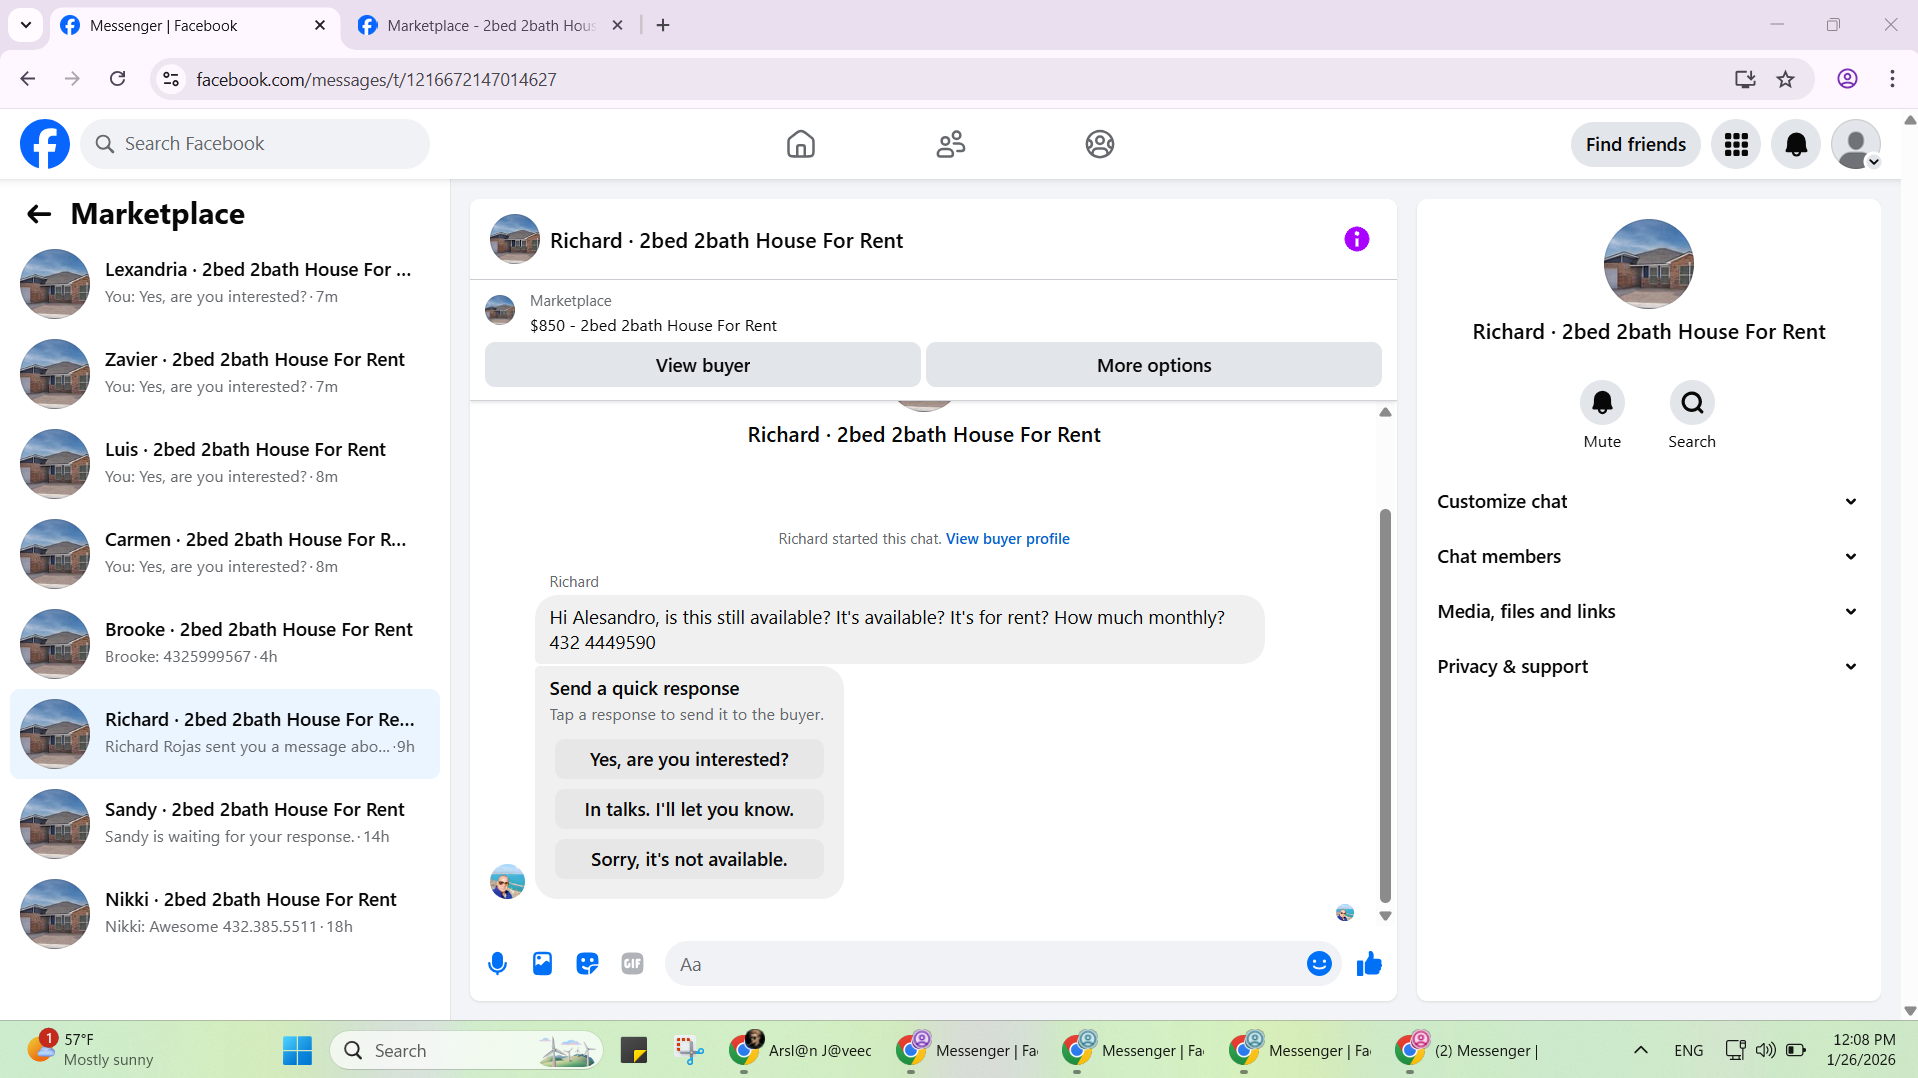Open the account profile avatar menu

pos(1856,144)
